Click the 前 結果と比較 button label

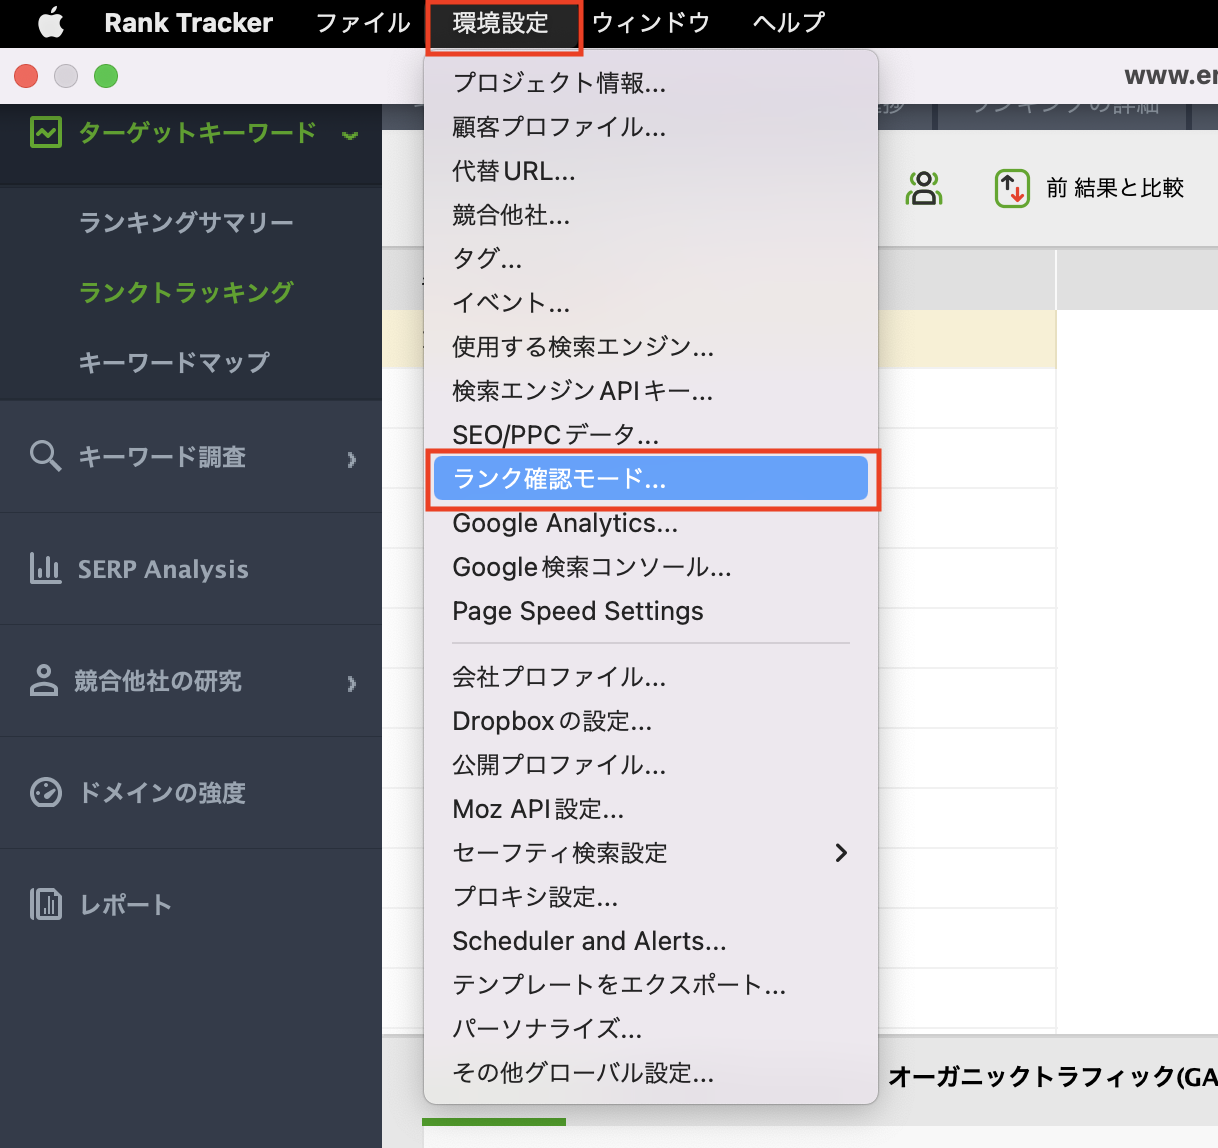click(1115, 188)
